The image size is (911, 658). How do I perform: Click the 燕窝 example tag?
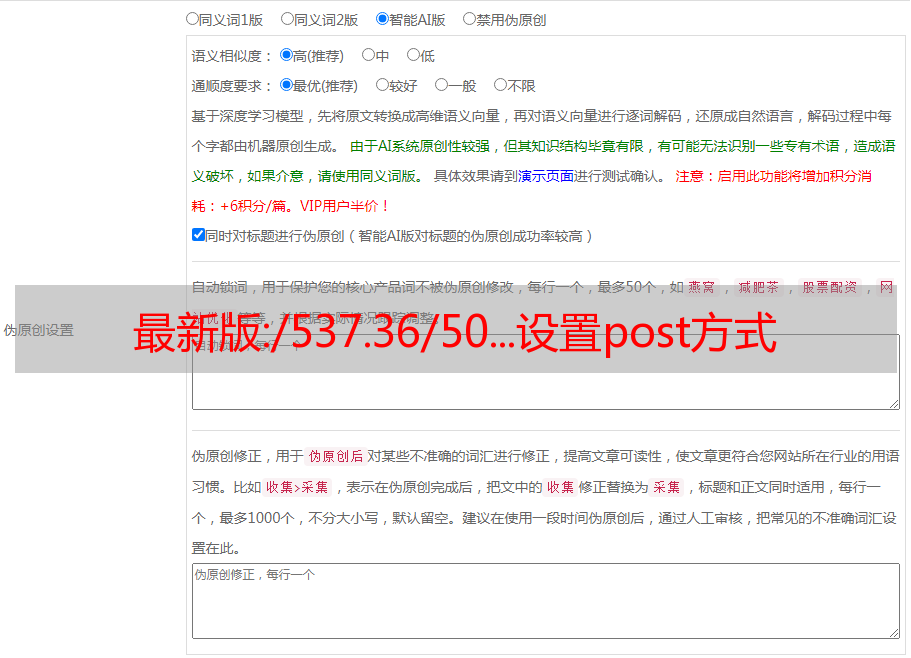click(702, 287)
